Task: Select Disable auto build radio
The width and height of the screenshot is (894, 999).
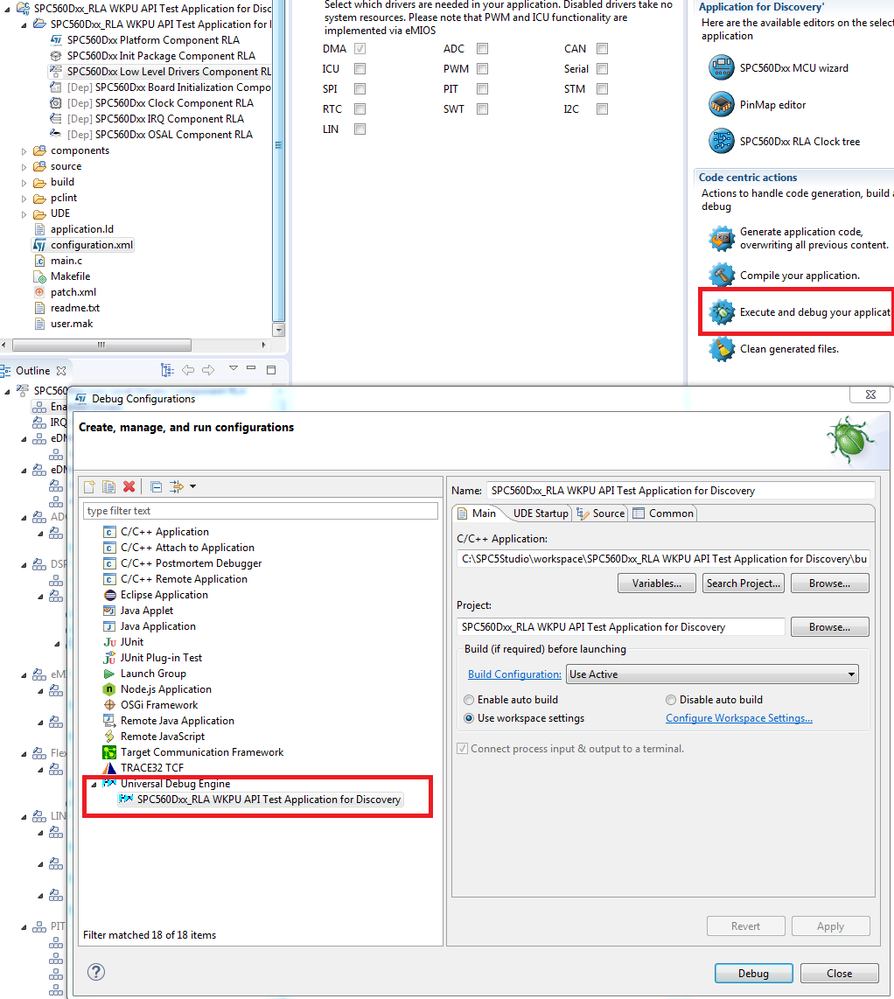Action: 671,700
